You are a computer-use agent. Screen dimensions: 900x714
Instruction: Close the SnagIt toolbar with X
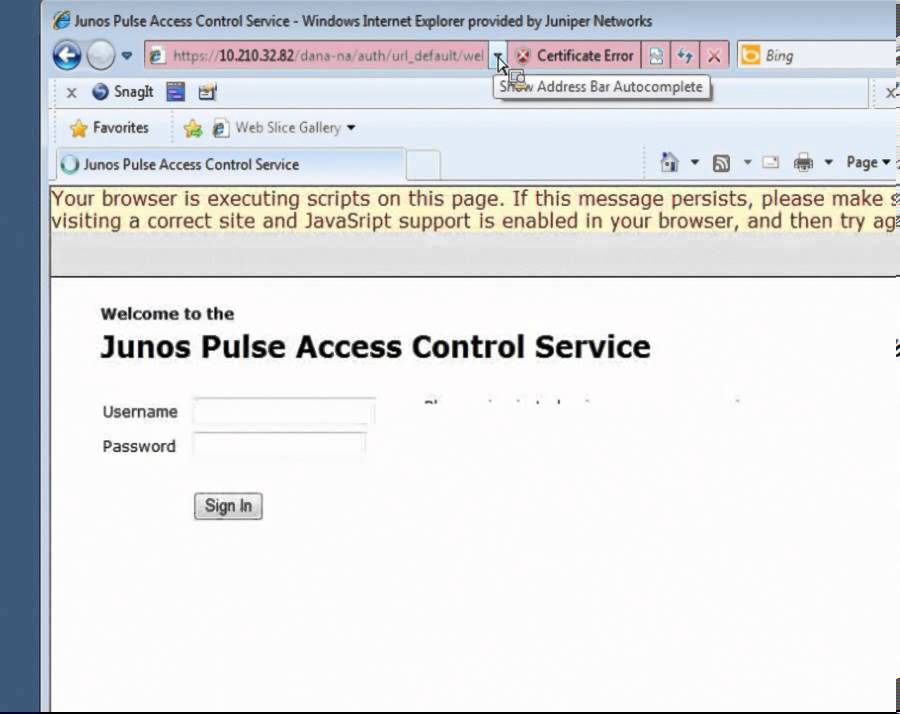tap(71, 92)
